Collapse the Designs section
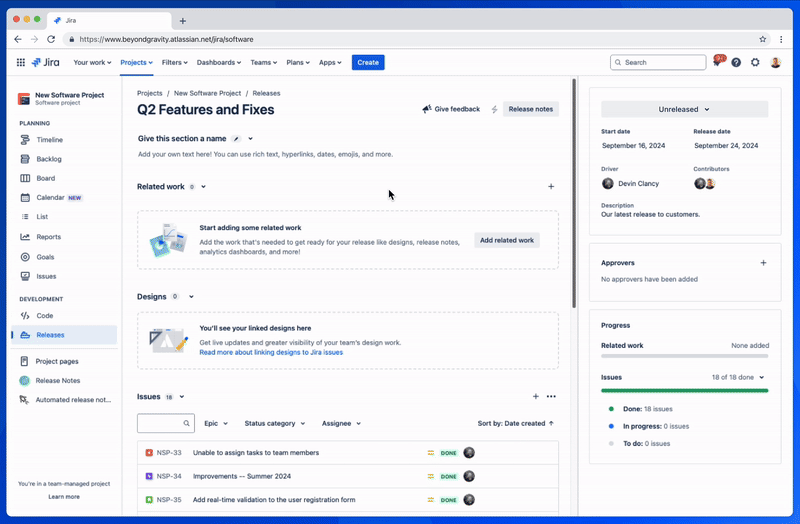 [x=191, y=297]
